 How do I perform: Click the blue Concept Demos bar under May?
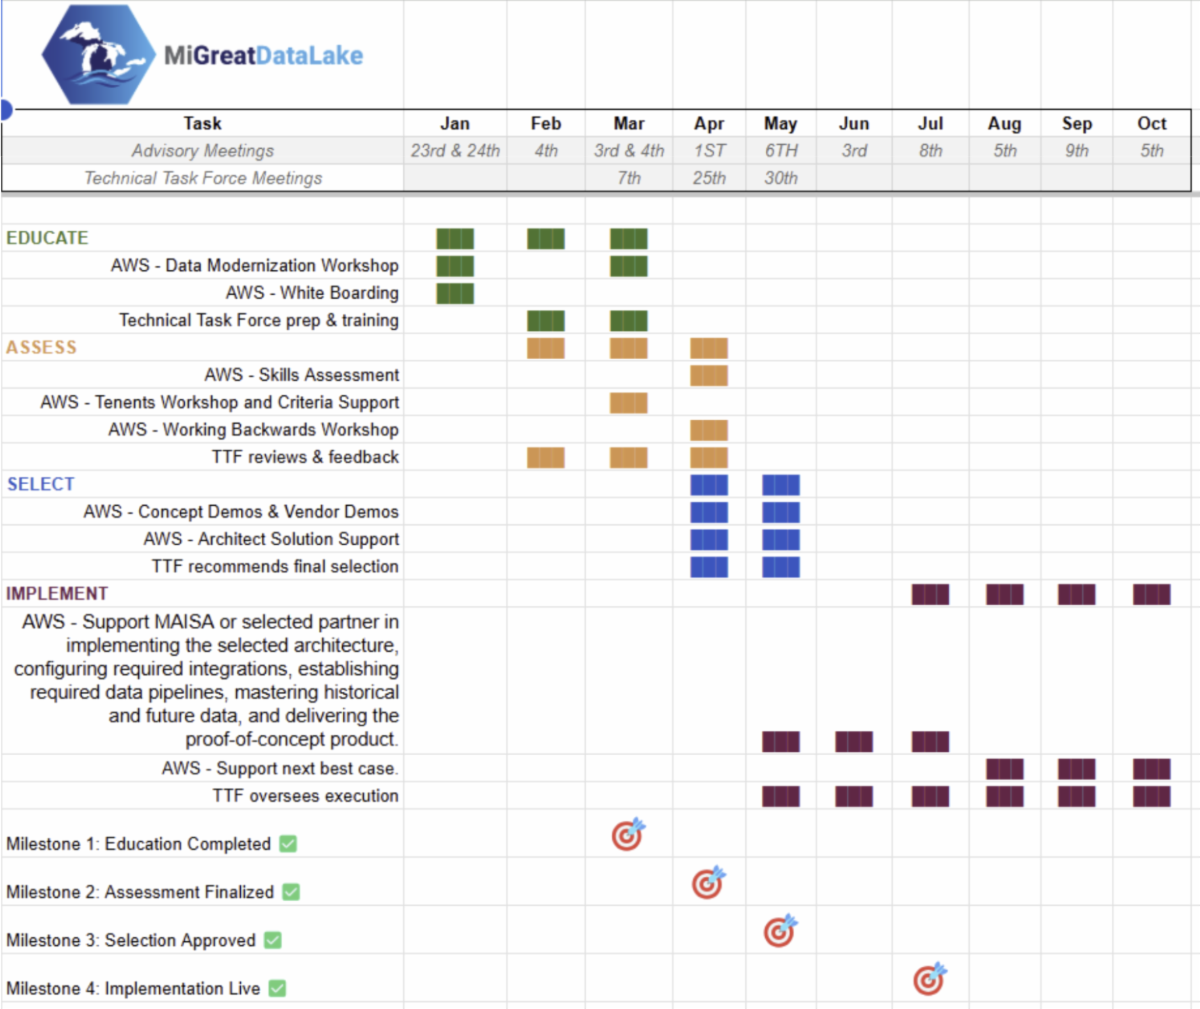[x=780, y=512]
